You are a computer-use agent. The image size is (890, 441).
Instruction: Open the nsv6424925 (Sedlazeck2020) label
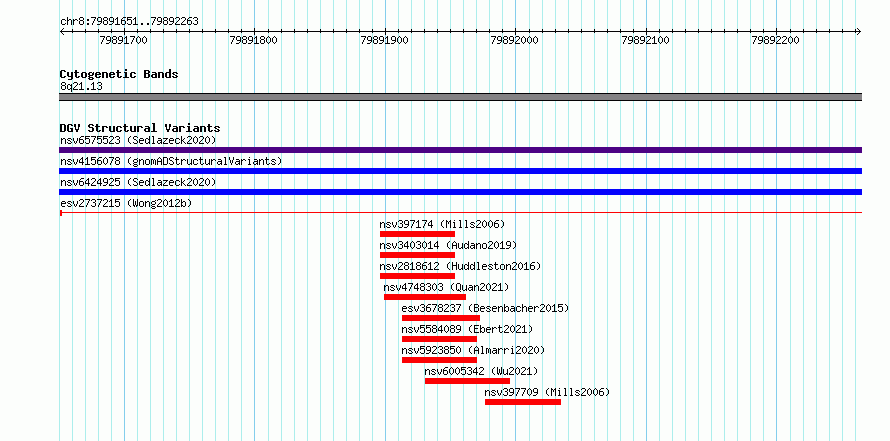click(138, 182)
